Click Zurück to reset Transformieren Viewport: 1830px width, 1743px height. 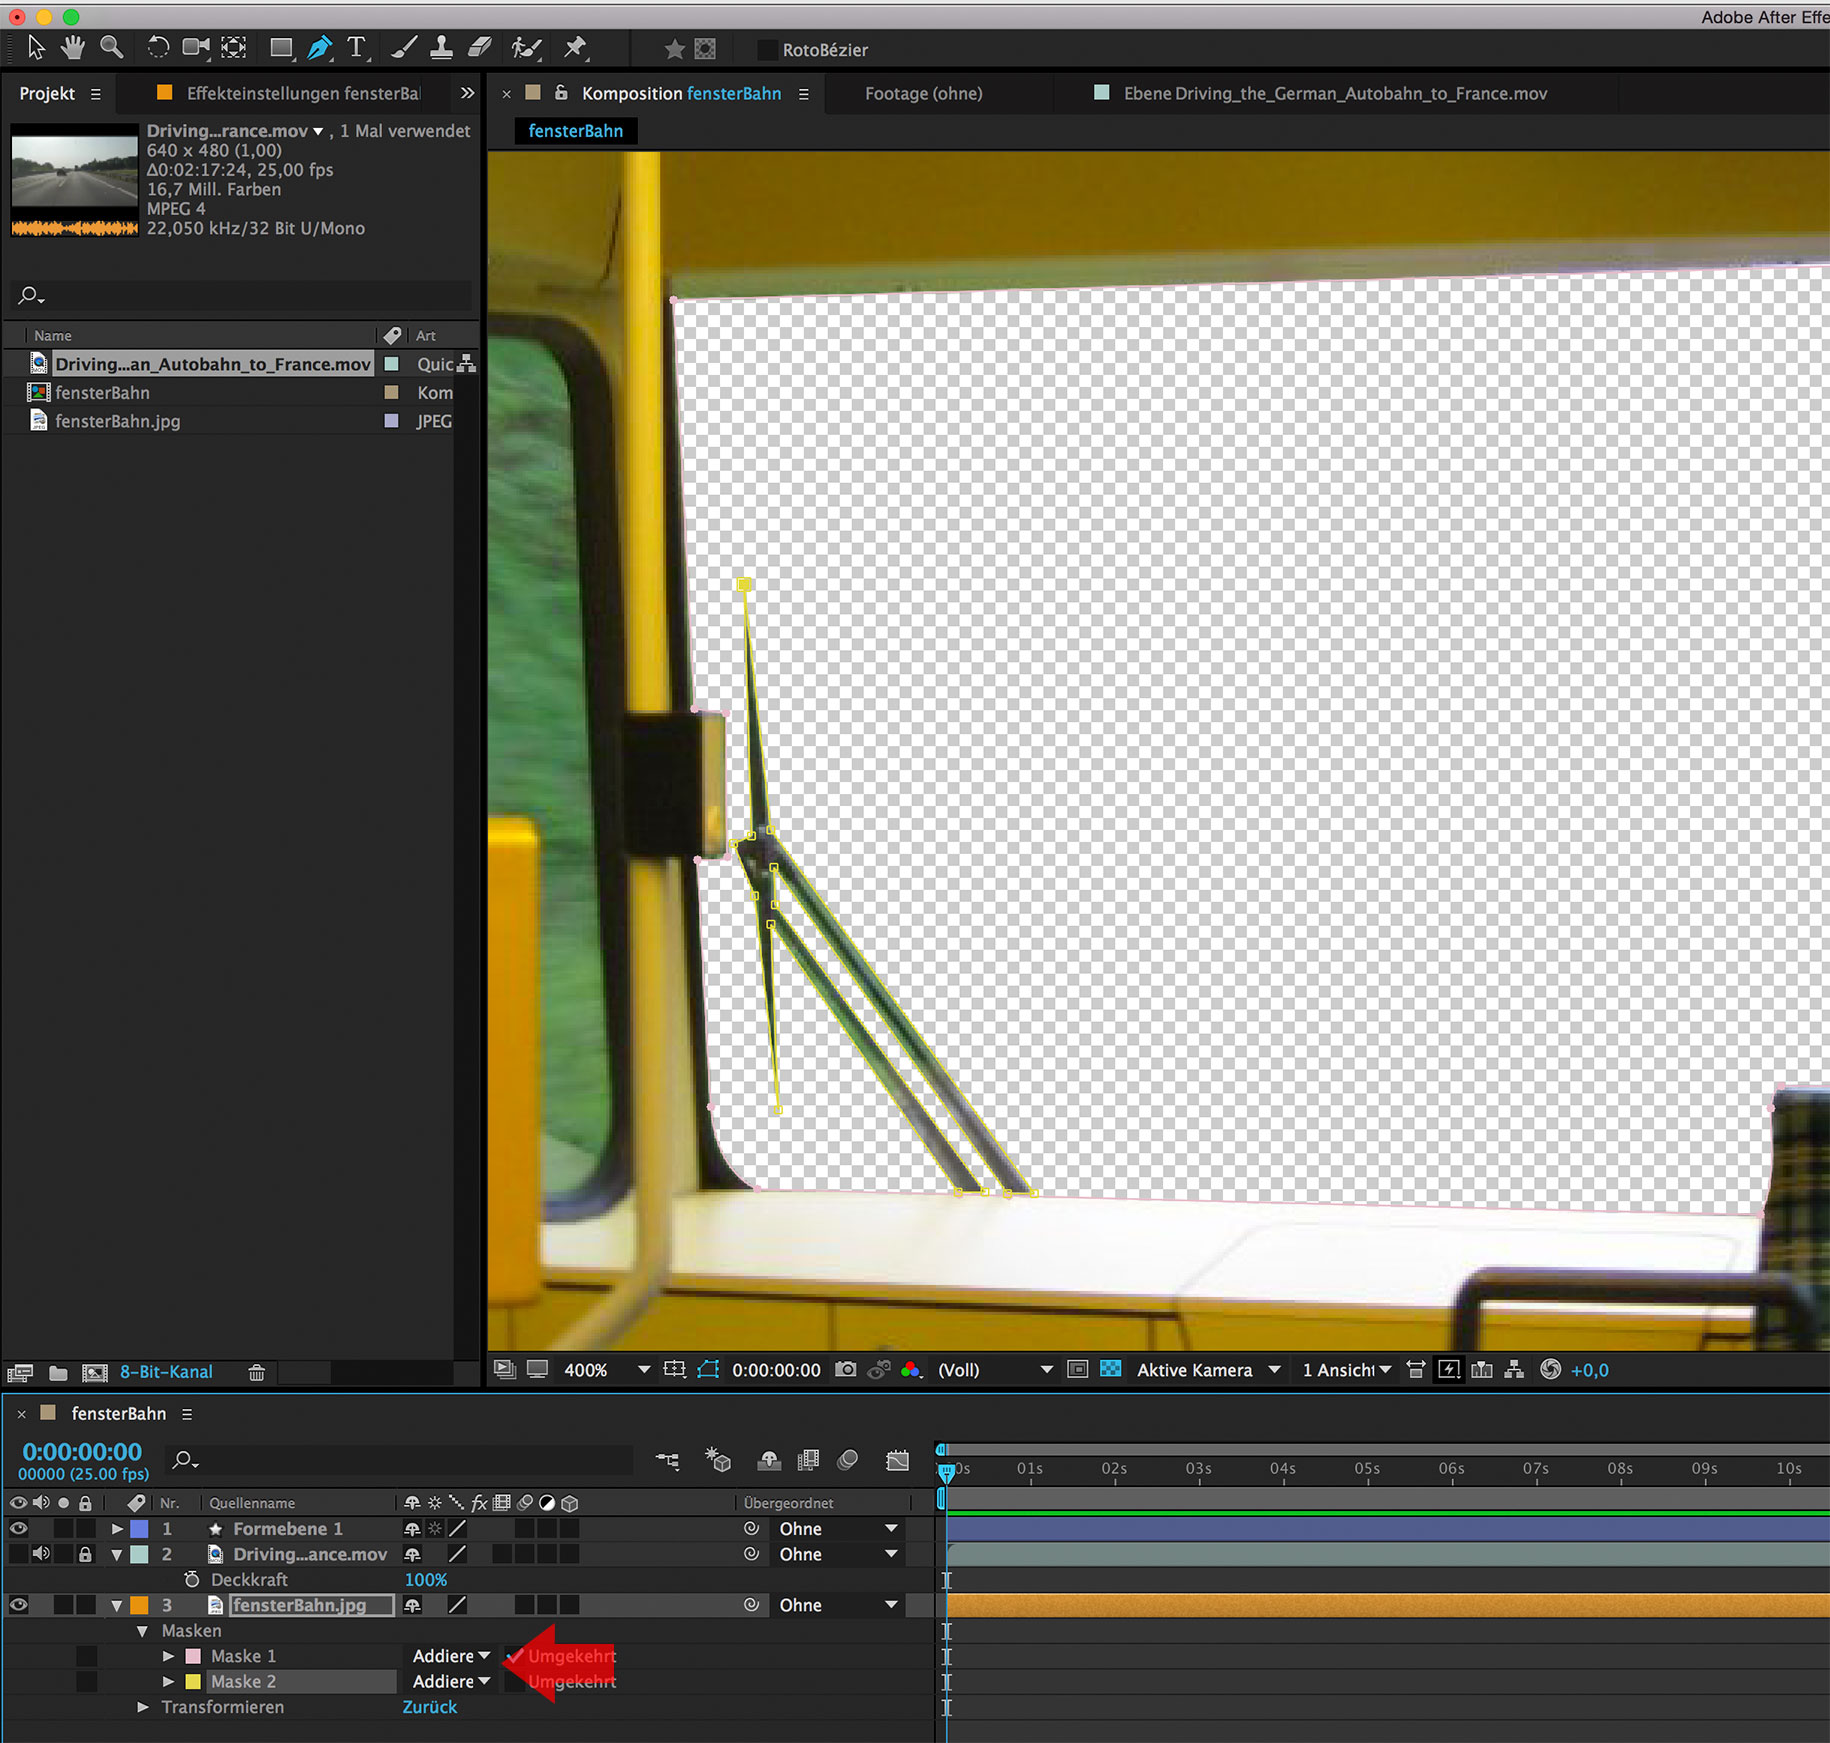coord(429,1707)
